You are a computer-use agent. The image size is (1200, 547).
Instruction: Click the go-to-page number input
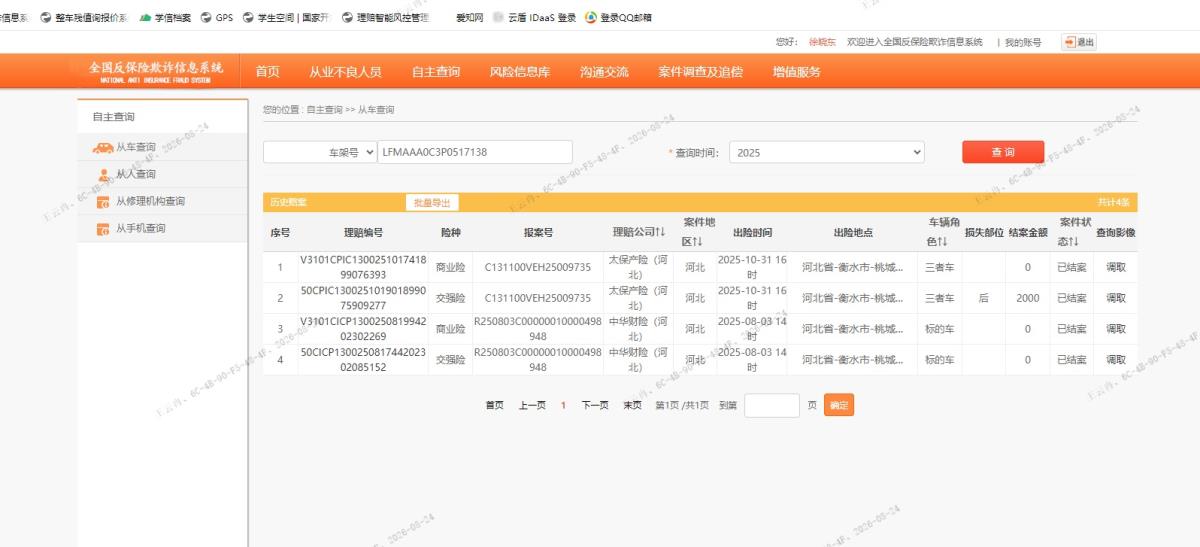click(x=772, y=405)
